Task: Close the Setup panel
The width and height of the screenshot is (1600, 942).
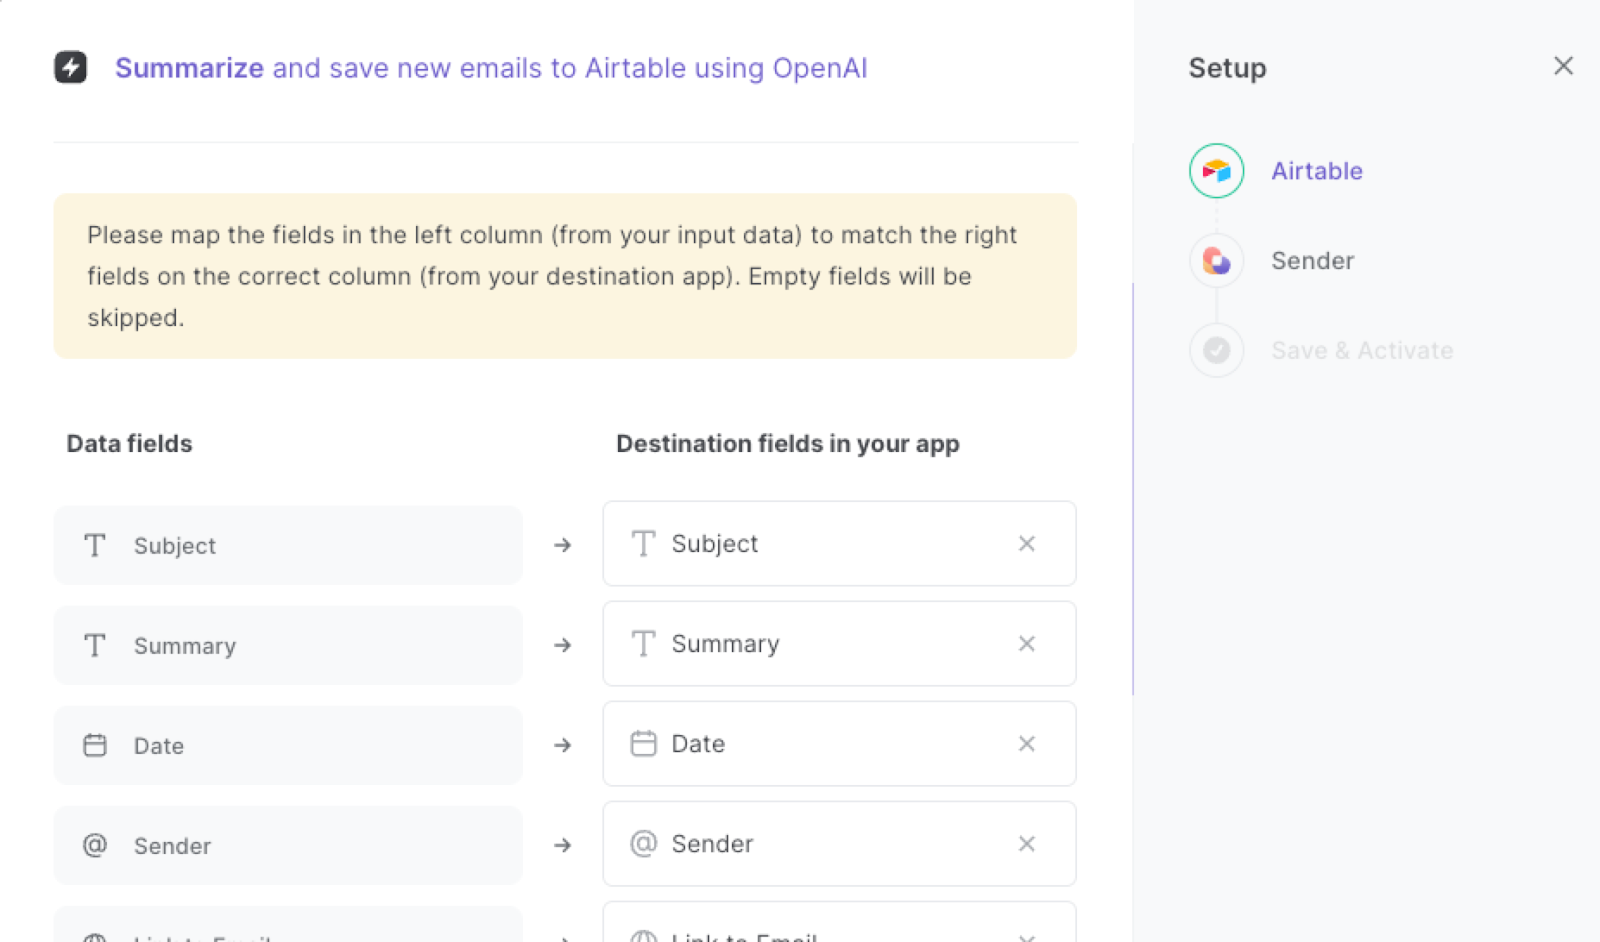Action: pyautogui.click(x=1563, y=66)
